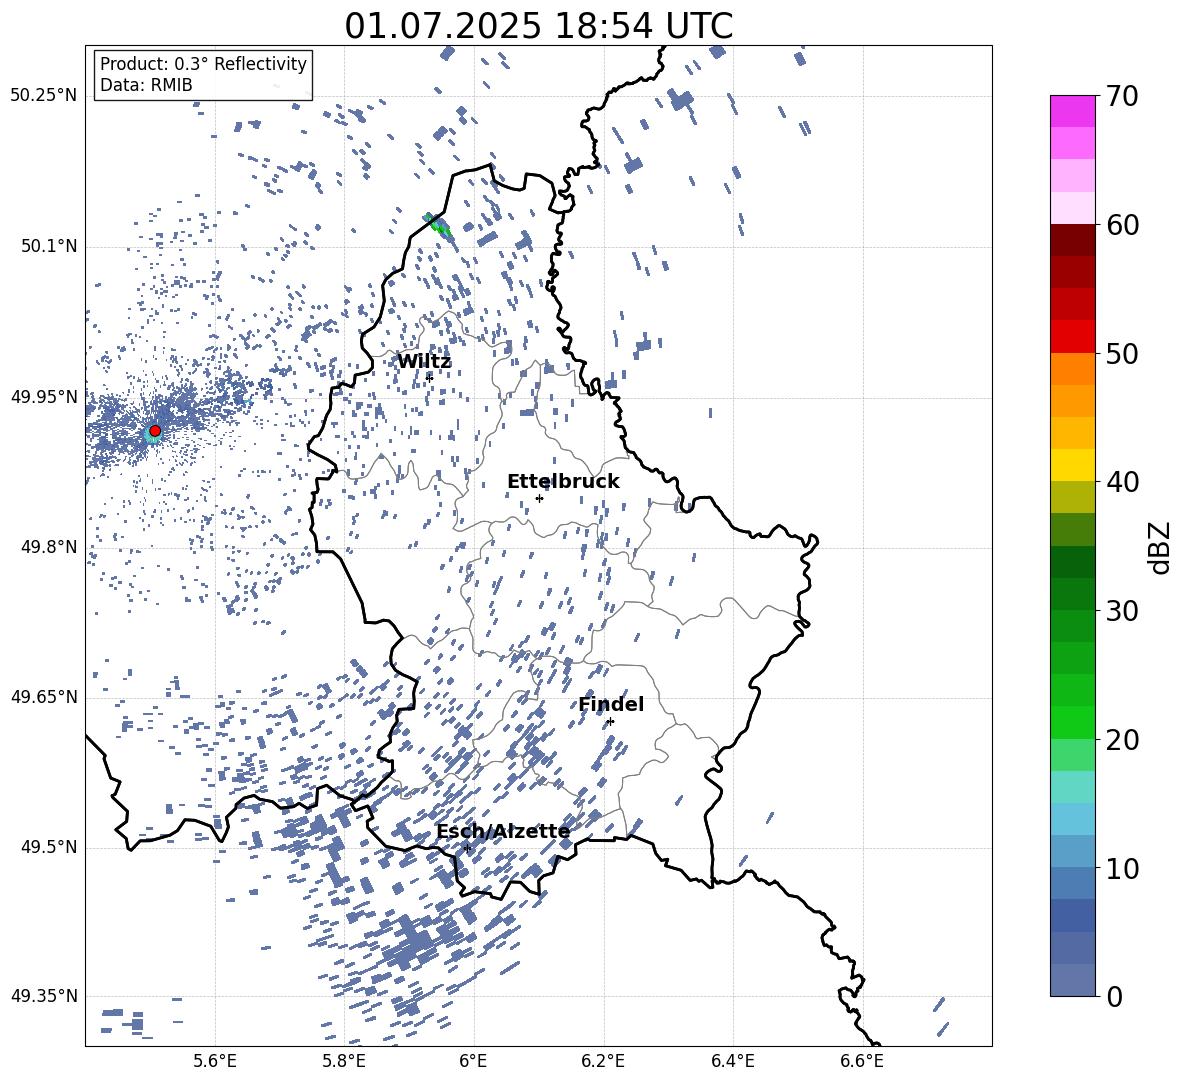
Task: Click the cyan swatch above 10 dBZ
Action: point(1072,818)
